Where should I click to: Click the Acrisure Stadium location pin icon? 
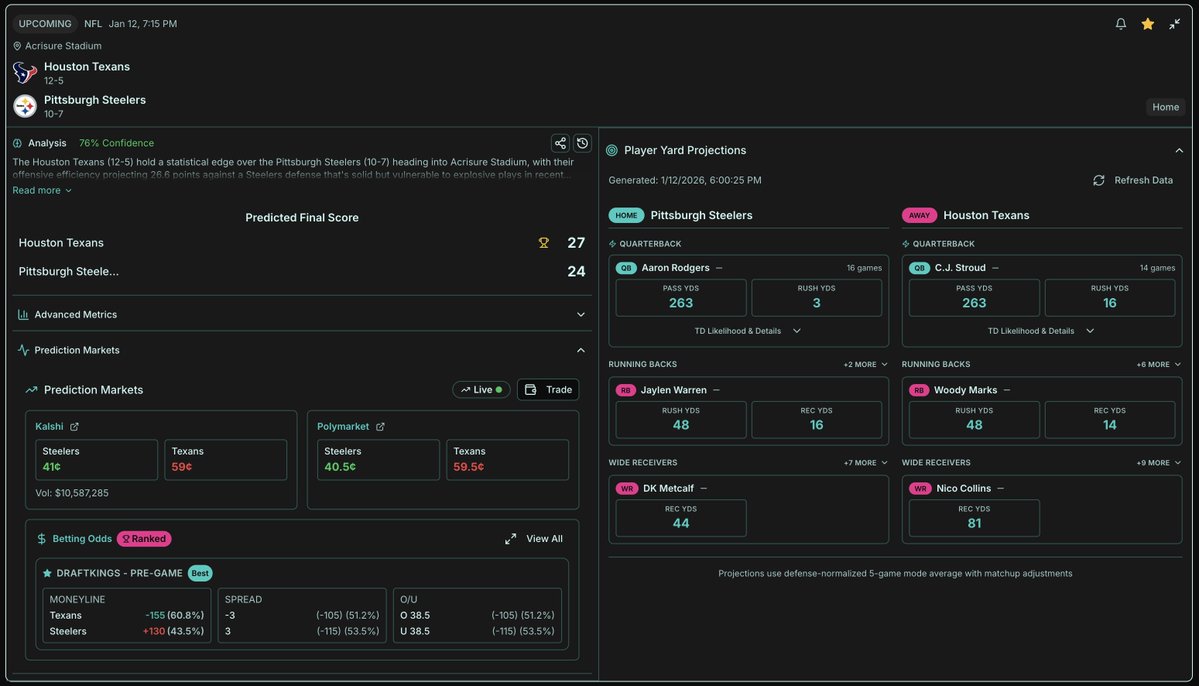tap(17, 46)
